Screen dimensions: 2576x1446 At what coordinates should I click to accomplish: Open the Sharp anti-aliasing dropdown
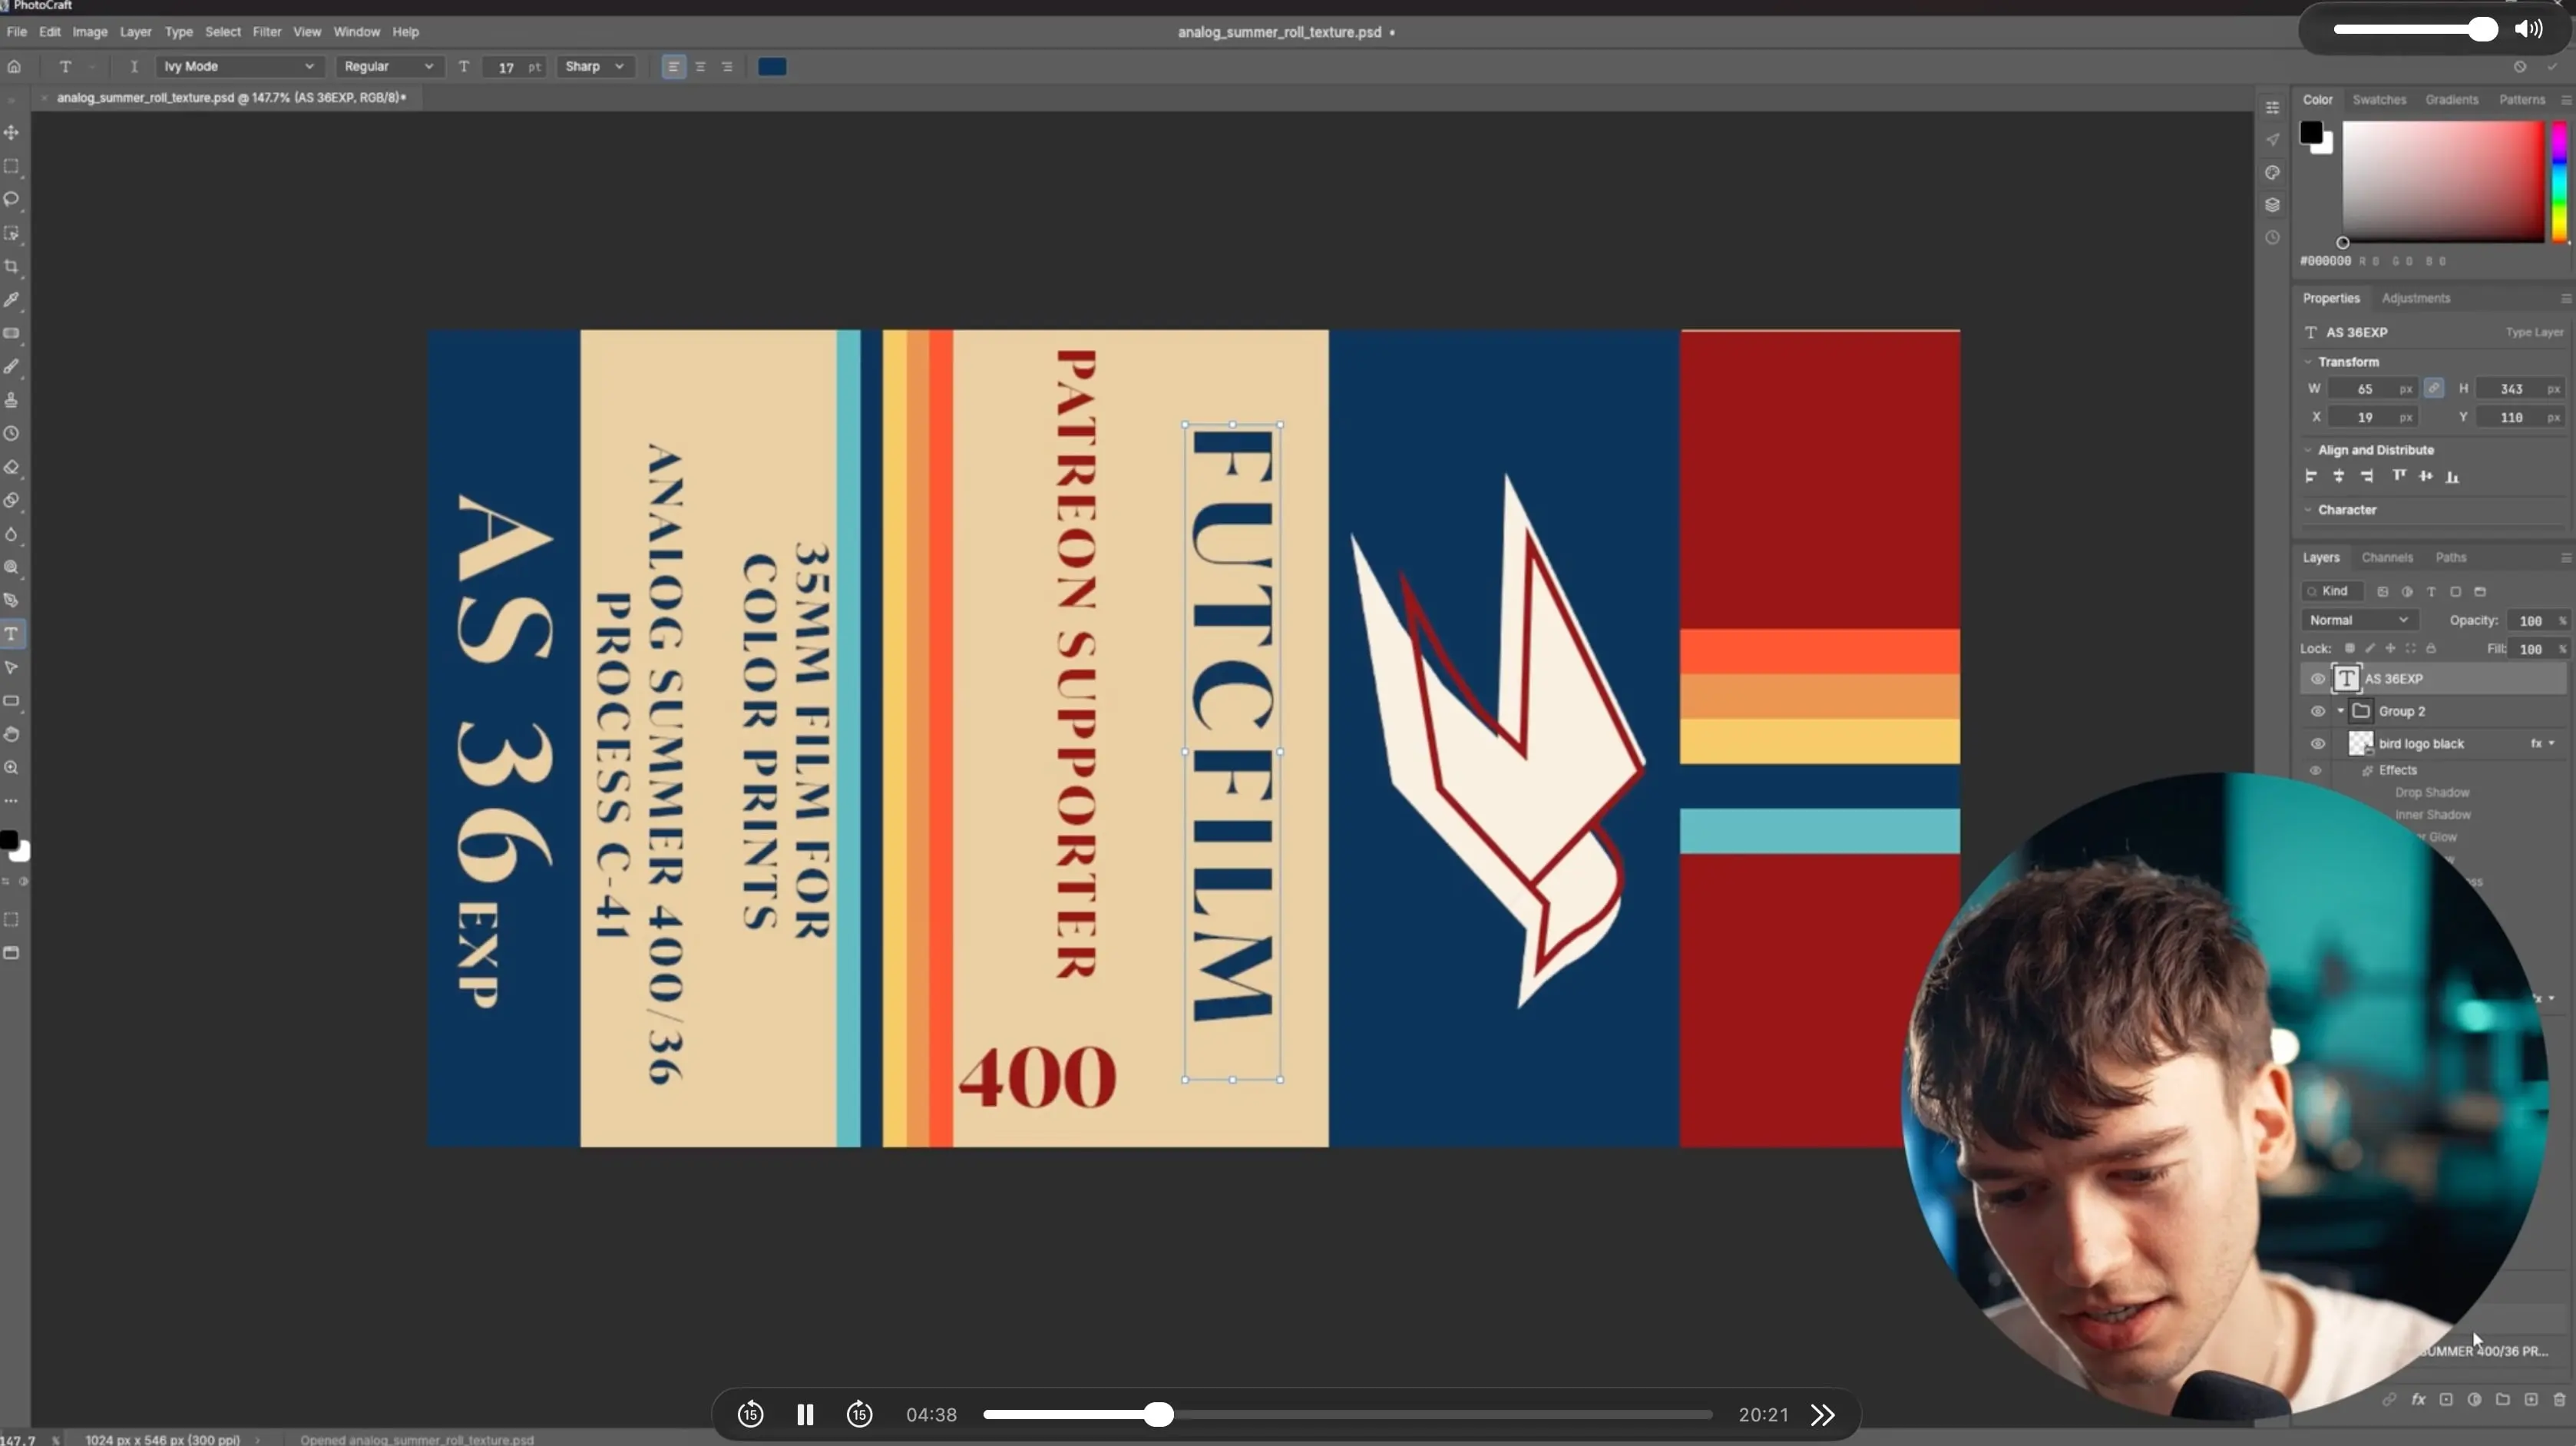pos(594,67)
